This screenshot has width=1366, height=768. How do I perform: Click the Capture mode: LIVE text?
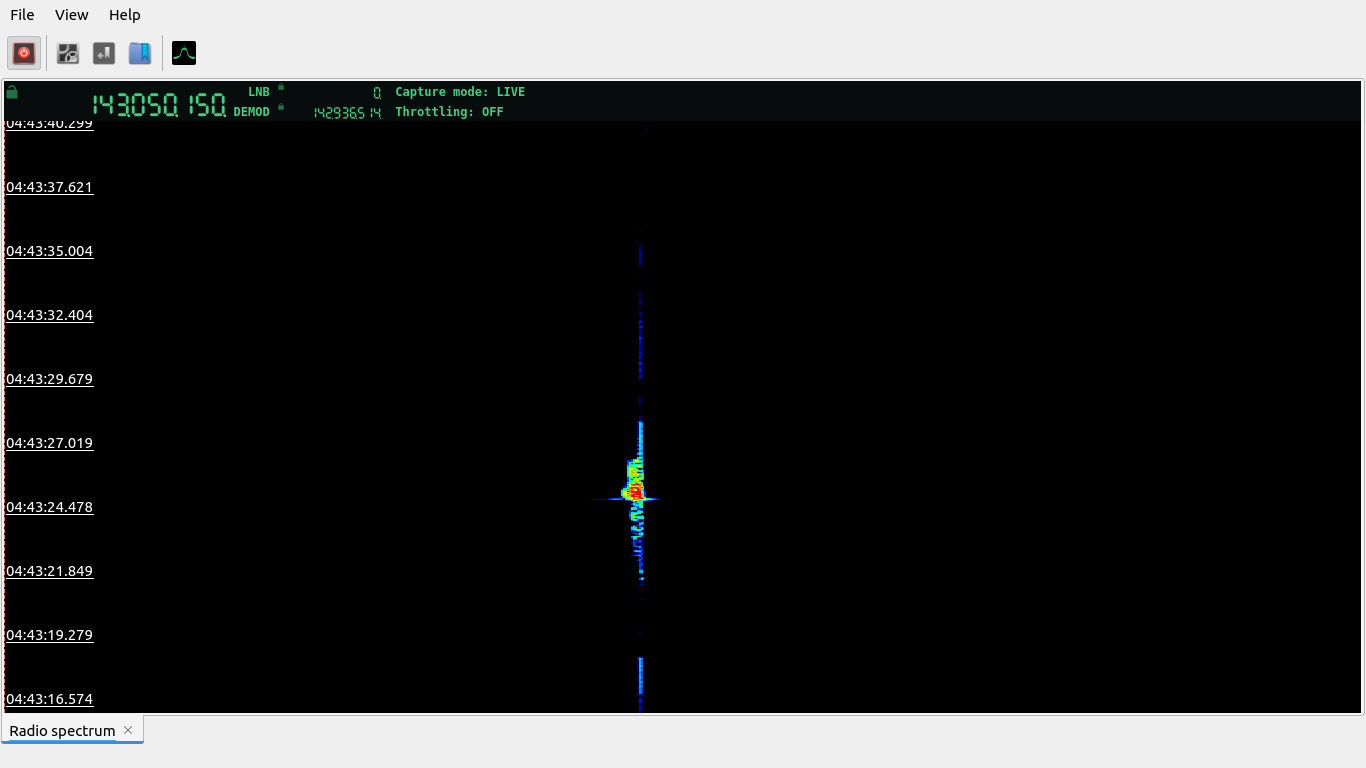coord(460,92)
